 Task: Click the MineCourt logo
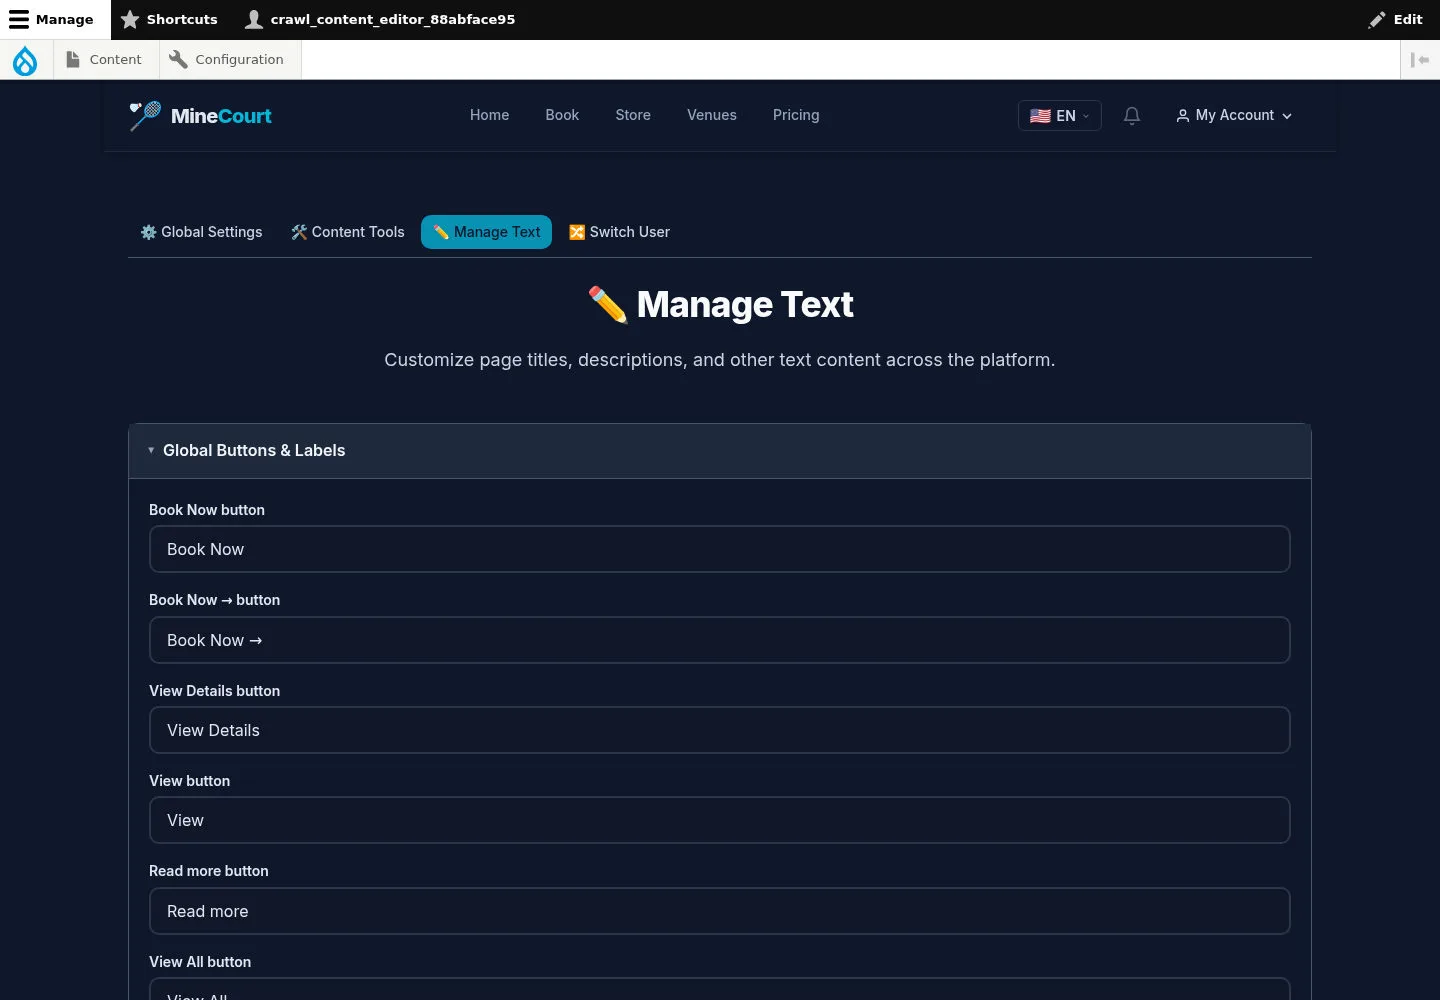(201, 116)
